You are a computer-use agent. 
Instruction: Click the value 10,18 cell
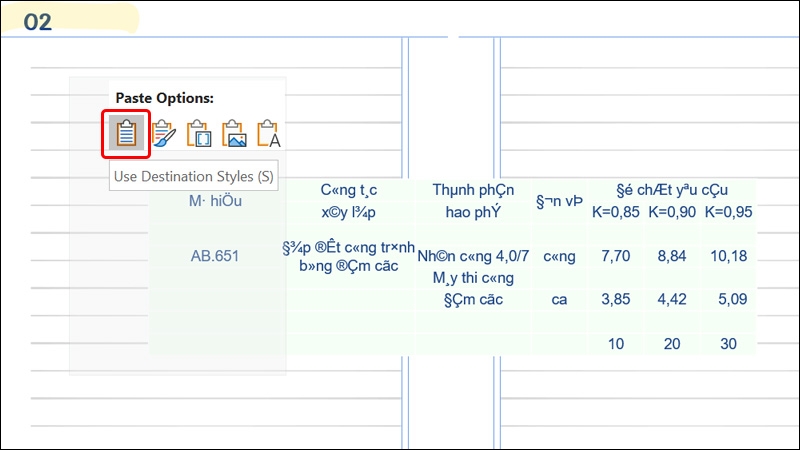[729, 256]
